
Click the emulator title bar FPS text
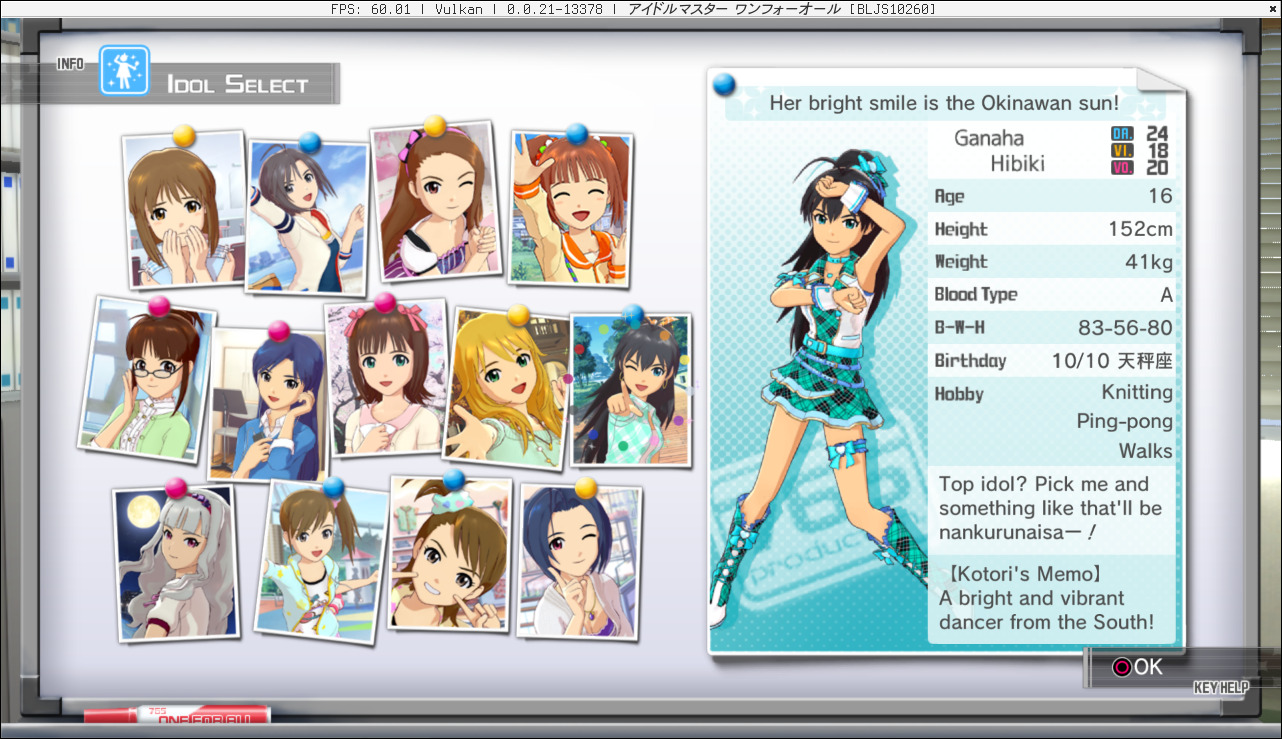(x=372, y=9)
